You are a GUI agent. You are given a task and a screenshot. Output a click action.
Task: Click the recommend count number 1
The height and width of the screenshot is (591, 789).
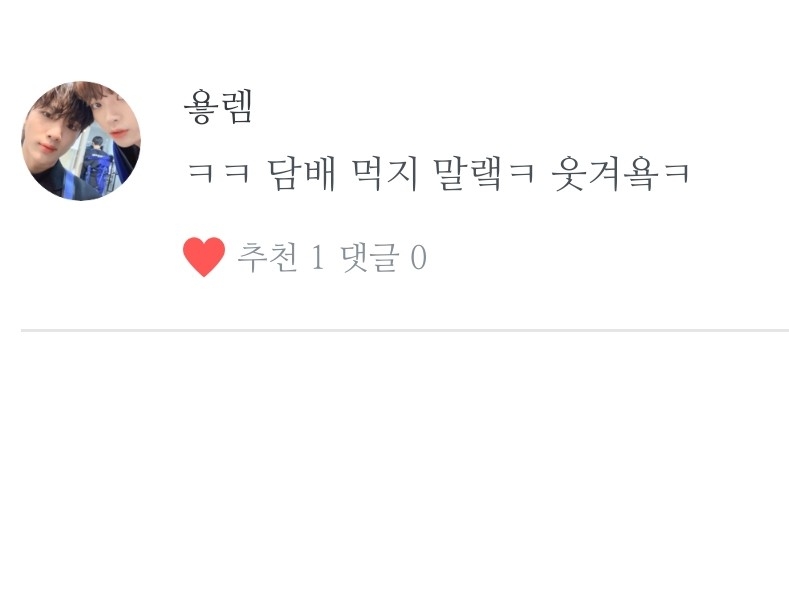(318, 258)
